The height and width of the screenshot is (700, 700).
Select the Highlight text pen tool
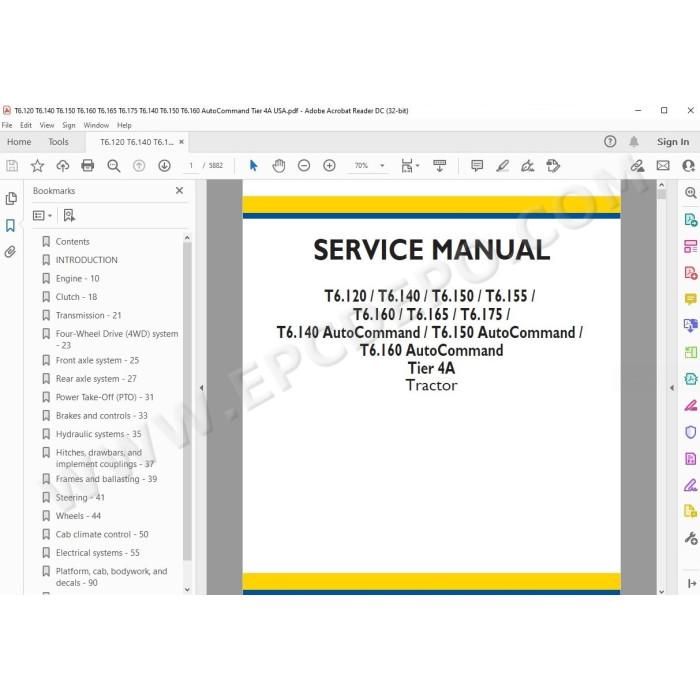coord(502,166)
